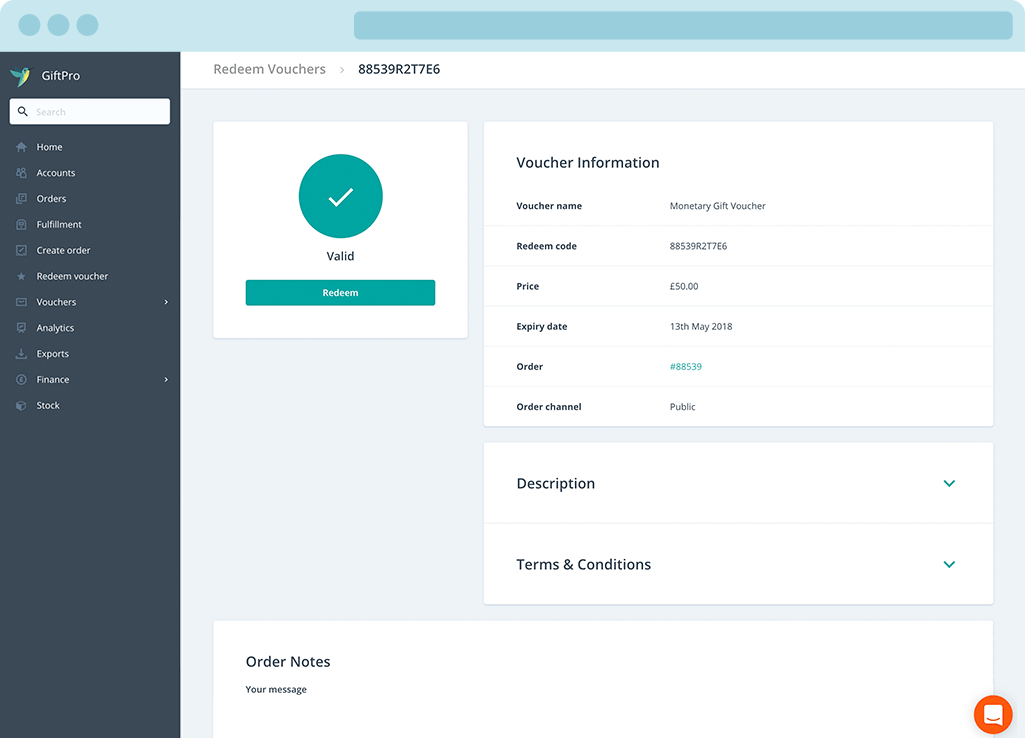The image size is (1025, 738).
Task: Click the Exports download icon
Action: [x=22, y=354]
